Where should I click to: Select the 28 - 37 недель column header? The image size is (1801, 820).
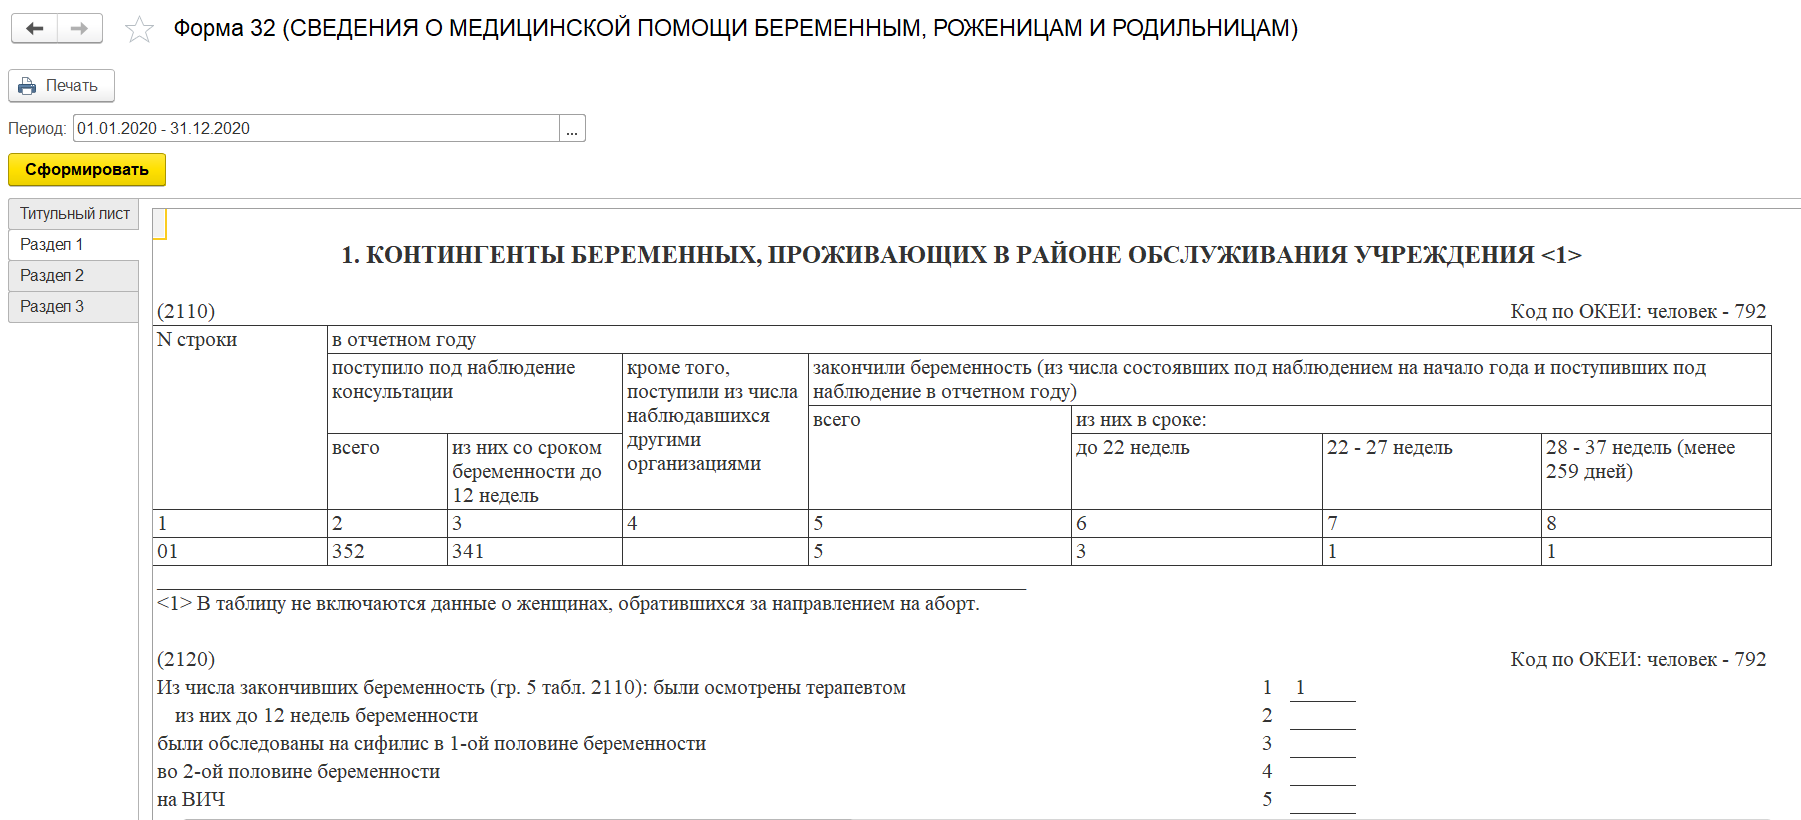point(1655,460)
